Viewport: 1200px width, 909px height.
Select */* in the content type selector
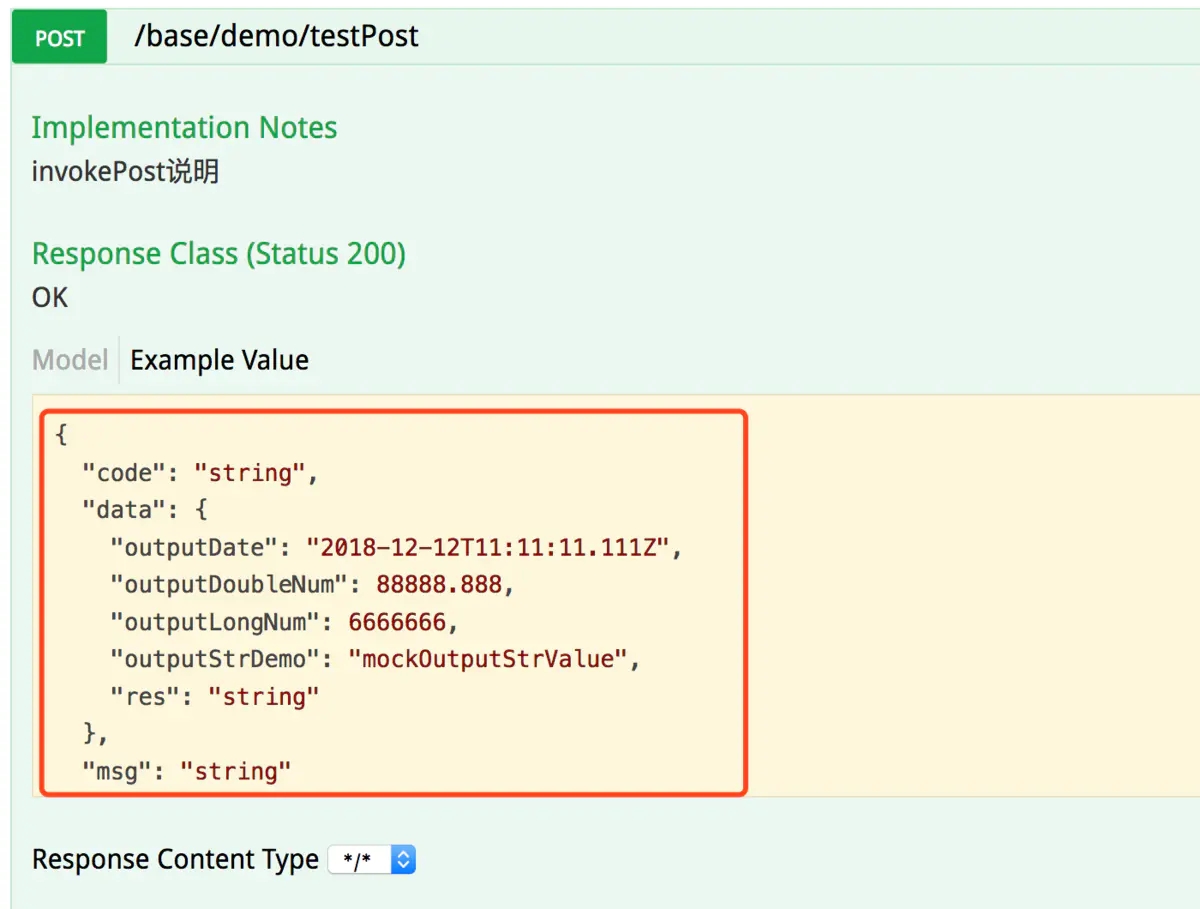click(360, 859)
